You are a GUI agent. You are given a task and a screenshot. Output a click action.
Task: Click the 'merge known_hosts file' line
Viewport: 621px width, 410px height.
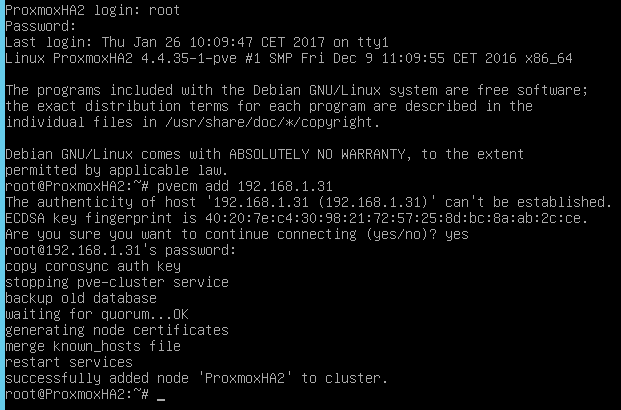pyautogui.click(x=93, y=345)
